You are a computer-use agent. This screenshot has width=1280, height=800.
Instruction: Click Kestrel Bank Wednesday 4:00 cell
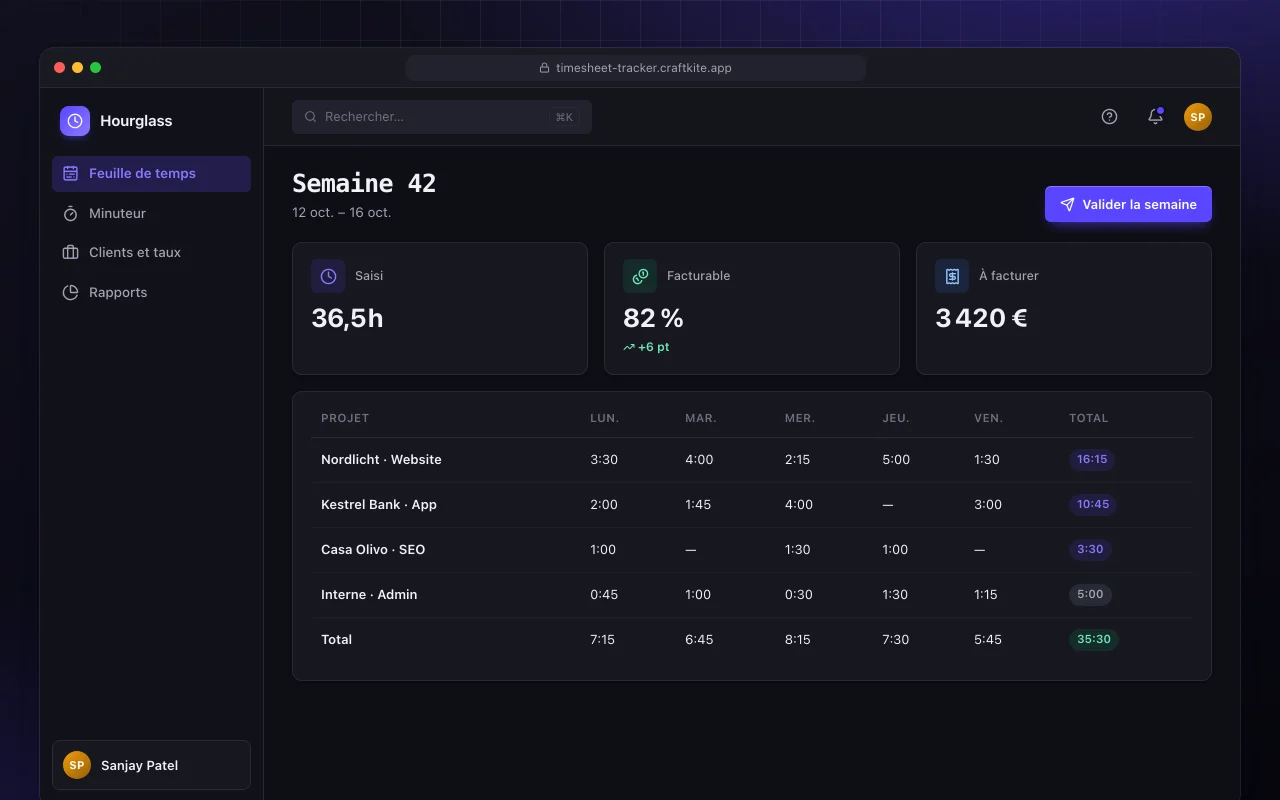pos(799,505)
